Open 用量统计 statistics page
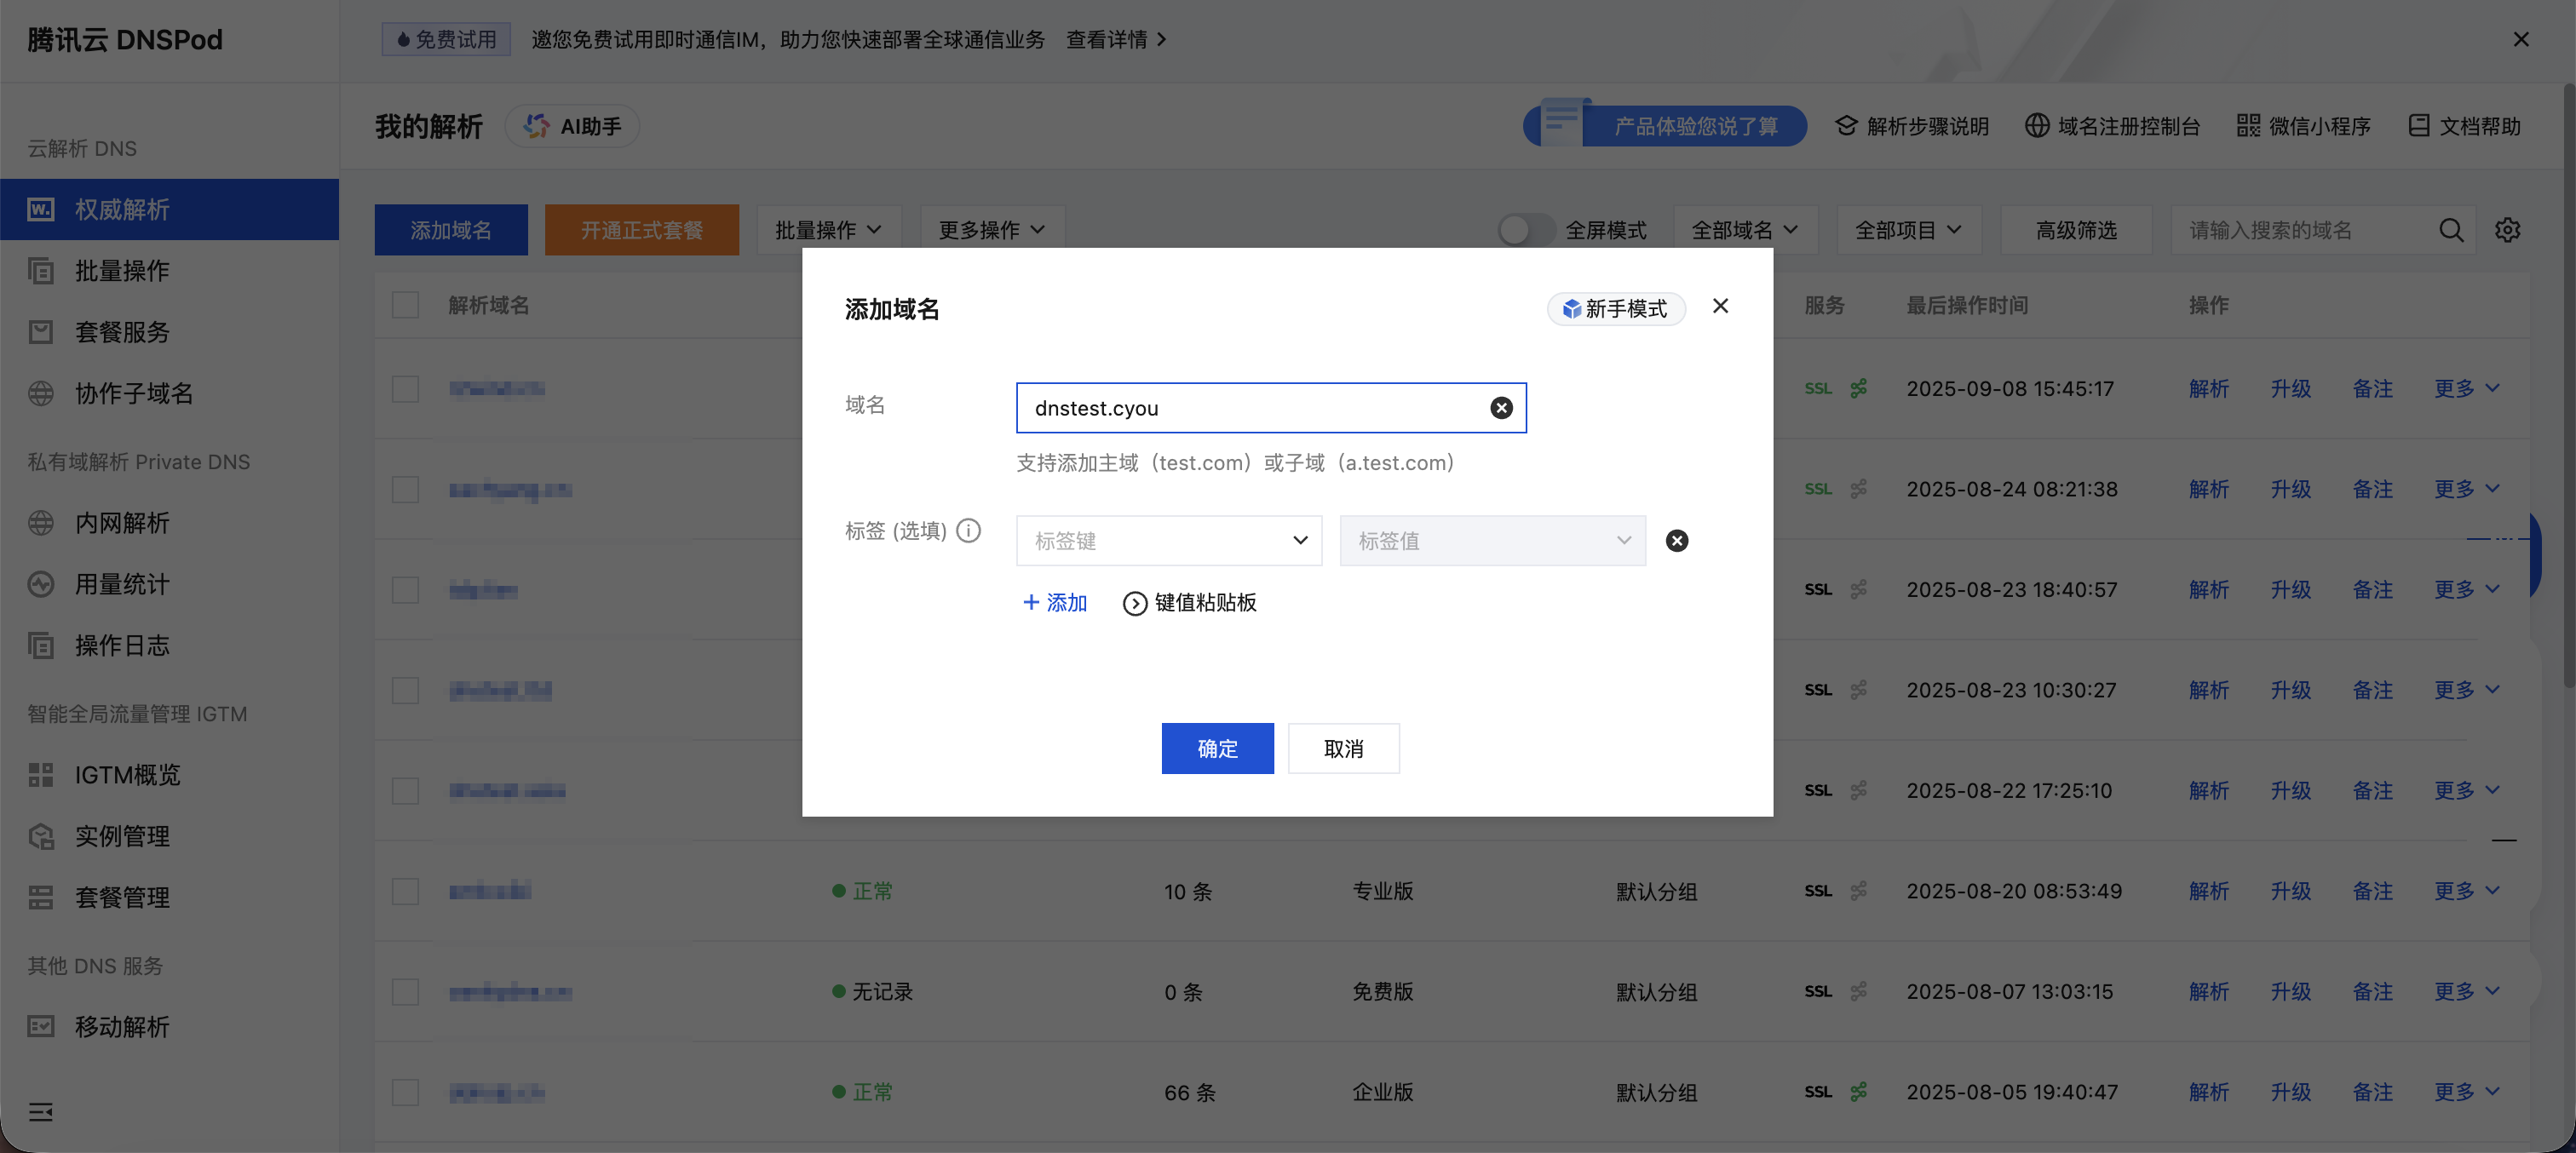The width and height of the screenshot is (2576, 1153). coord(122,584)
